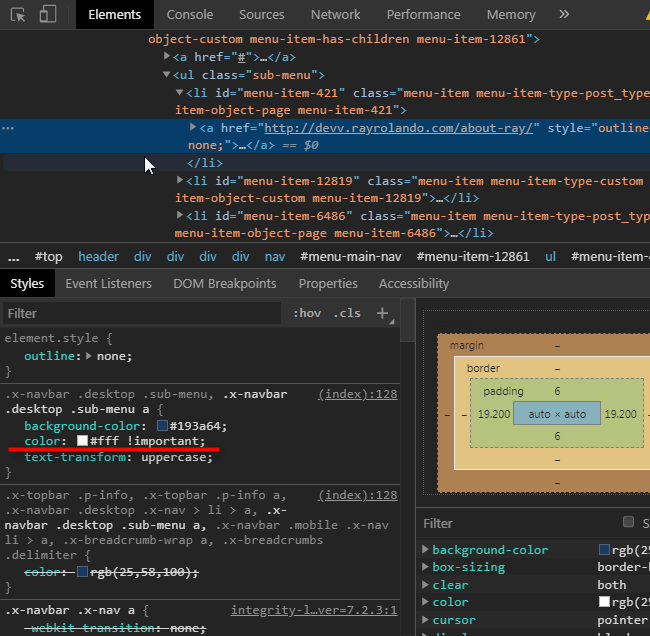Expand the a href="#" node

click(167, 56)
